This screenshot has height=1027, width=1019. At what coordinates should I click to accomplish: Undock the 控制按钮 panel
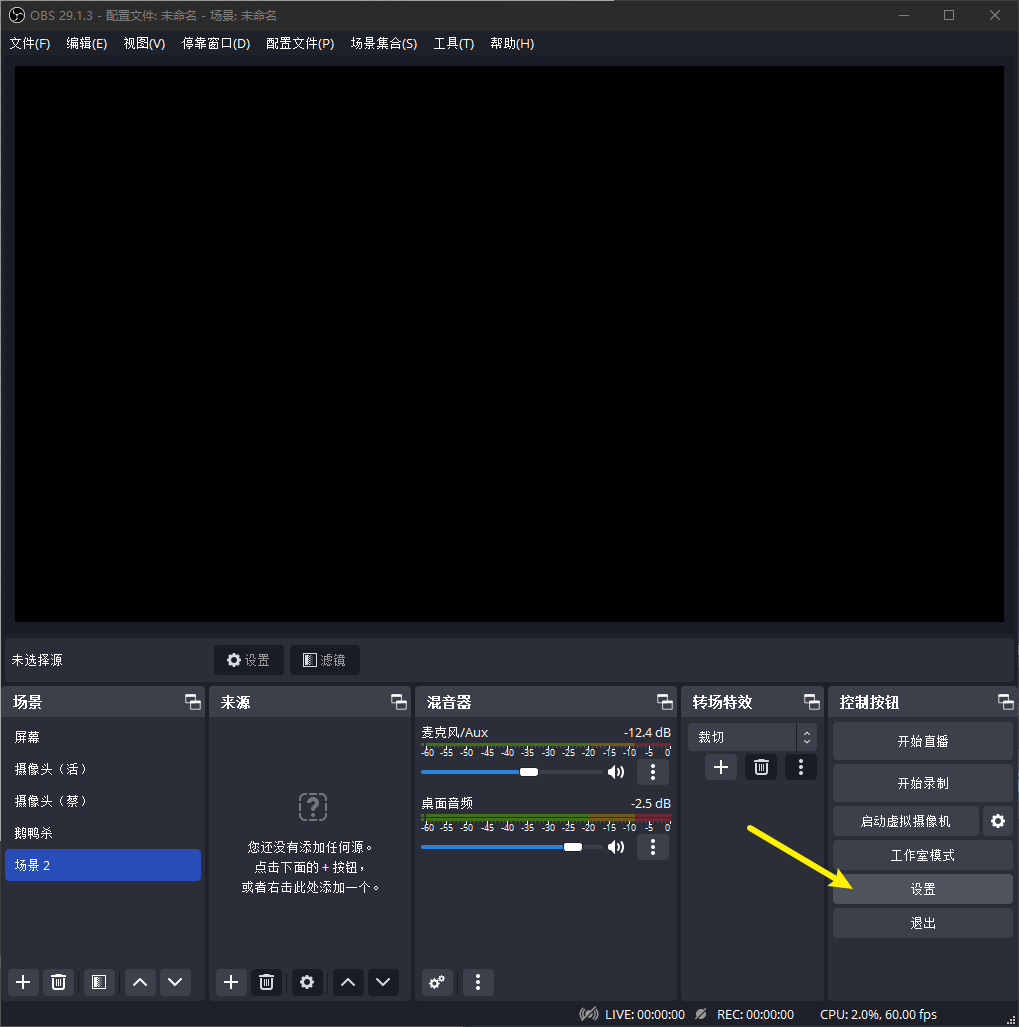pos(1006,702)
